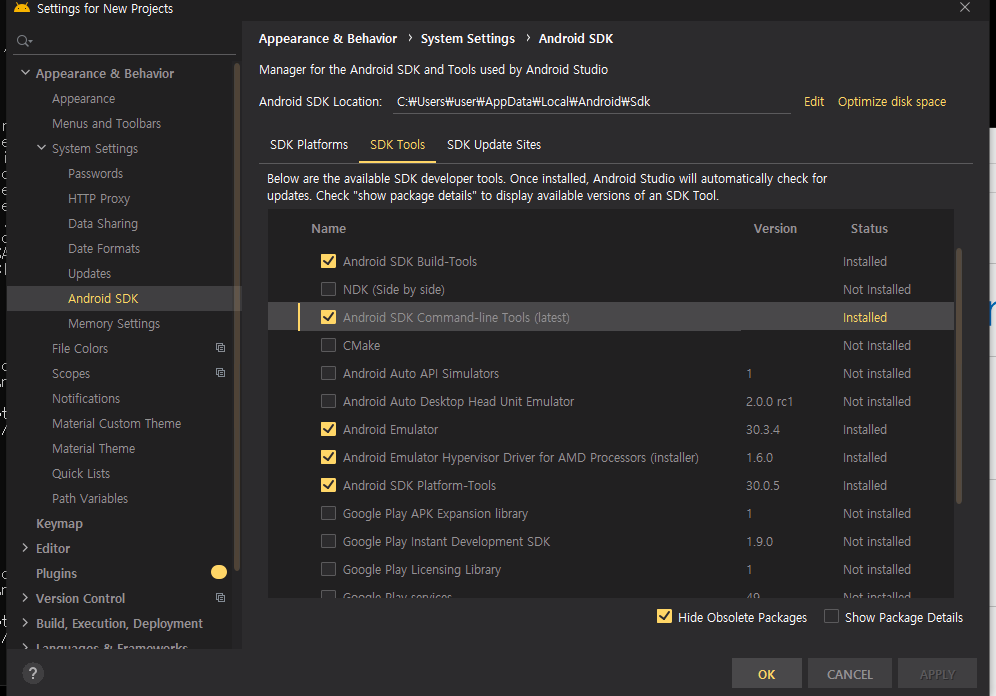Image resolution: width=996 pixels, height=696 pixels.
Task: Check Google Play Instant Development SDK
Action: [x=328, y=541]
